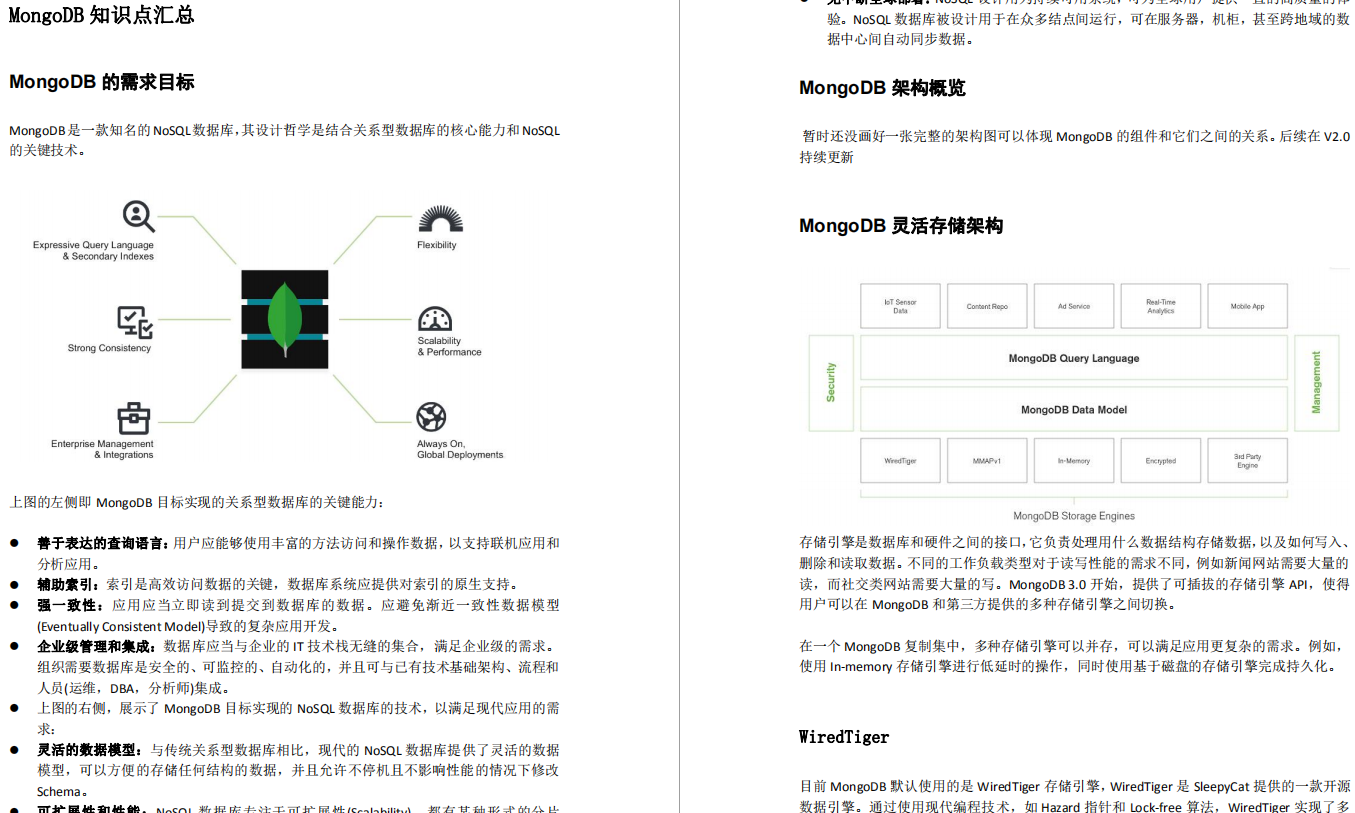Select the MongoDB Query Language layer bar
Screen dimensions: 1355x813
[1073, 358]
